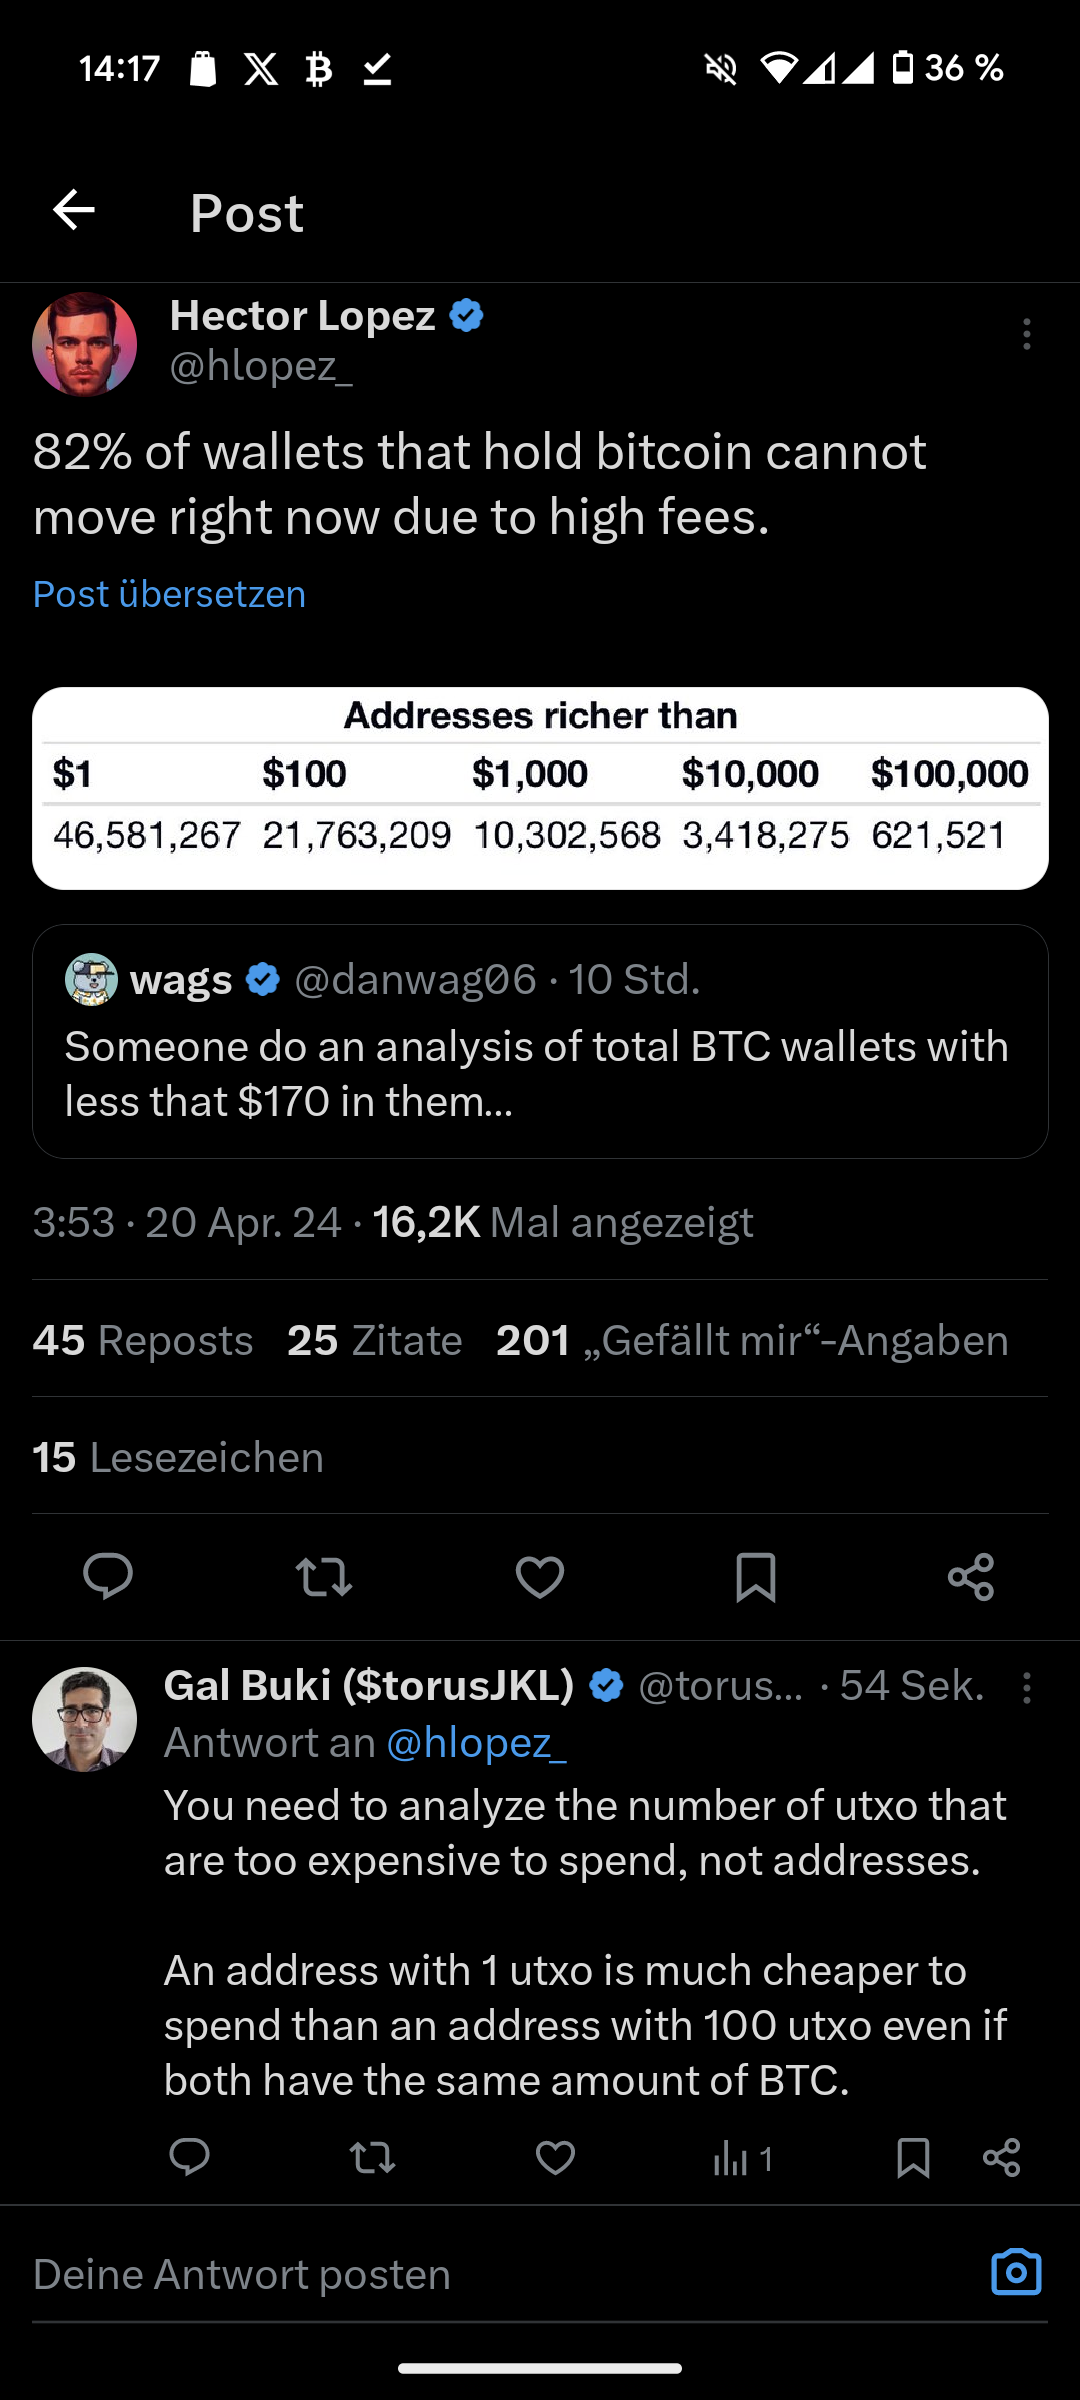Tap the share icon under main post

(971, 1577)
